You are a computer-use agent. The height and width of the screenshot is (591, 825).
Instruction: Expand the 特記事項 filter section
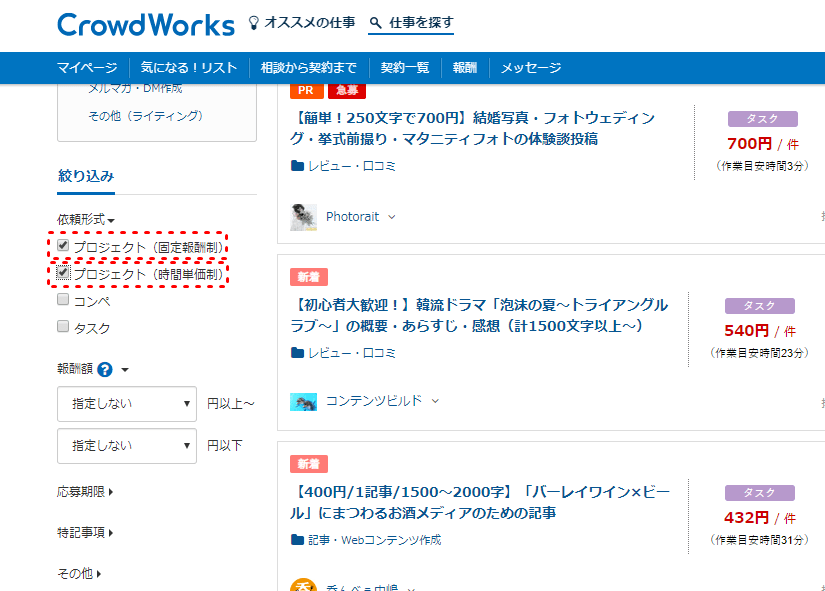pos(85,533)
